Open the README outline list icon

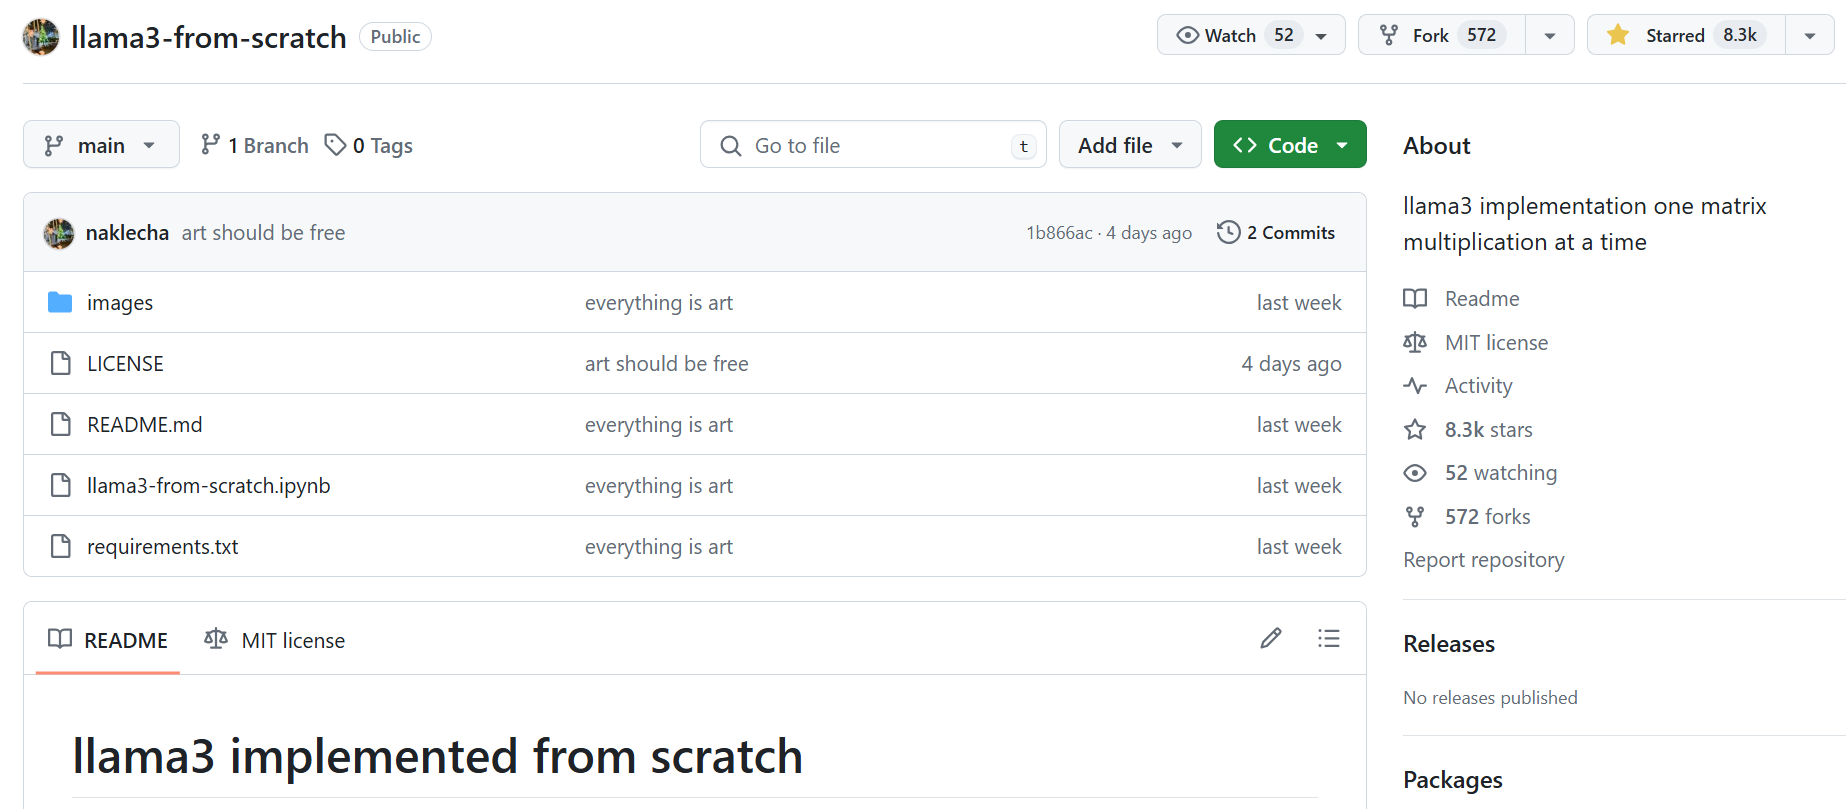[1329, 638]
